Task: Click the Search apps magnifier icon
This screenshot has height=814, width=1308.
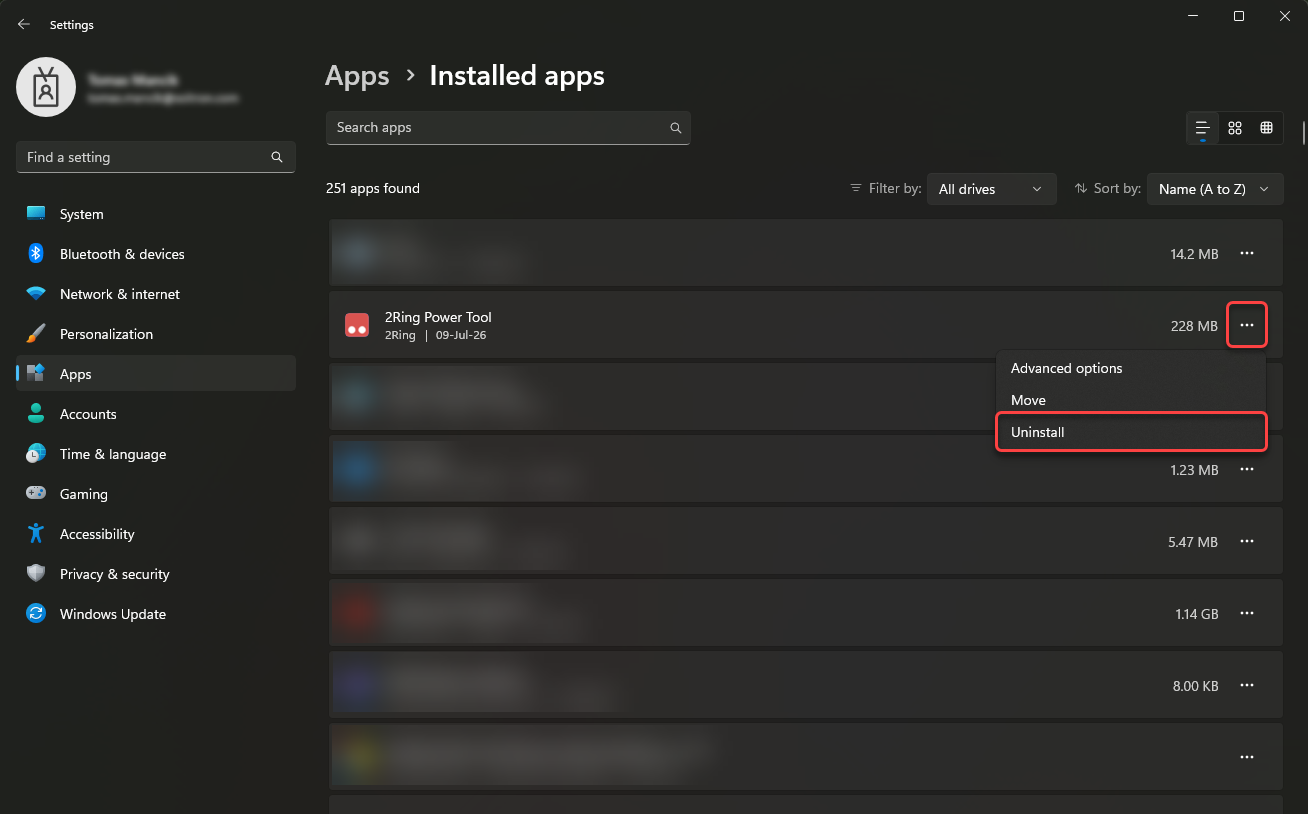Action: tap(676, 128)
